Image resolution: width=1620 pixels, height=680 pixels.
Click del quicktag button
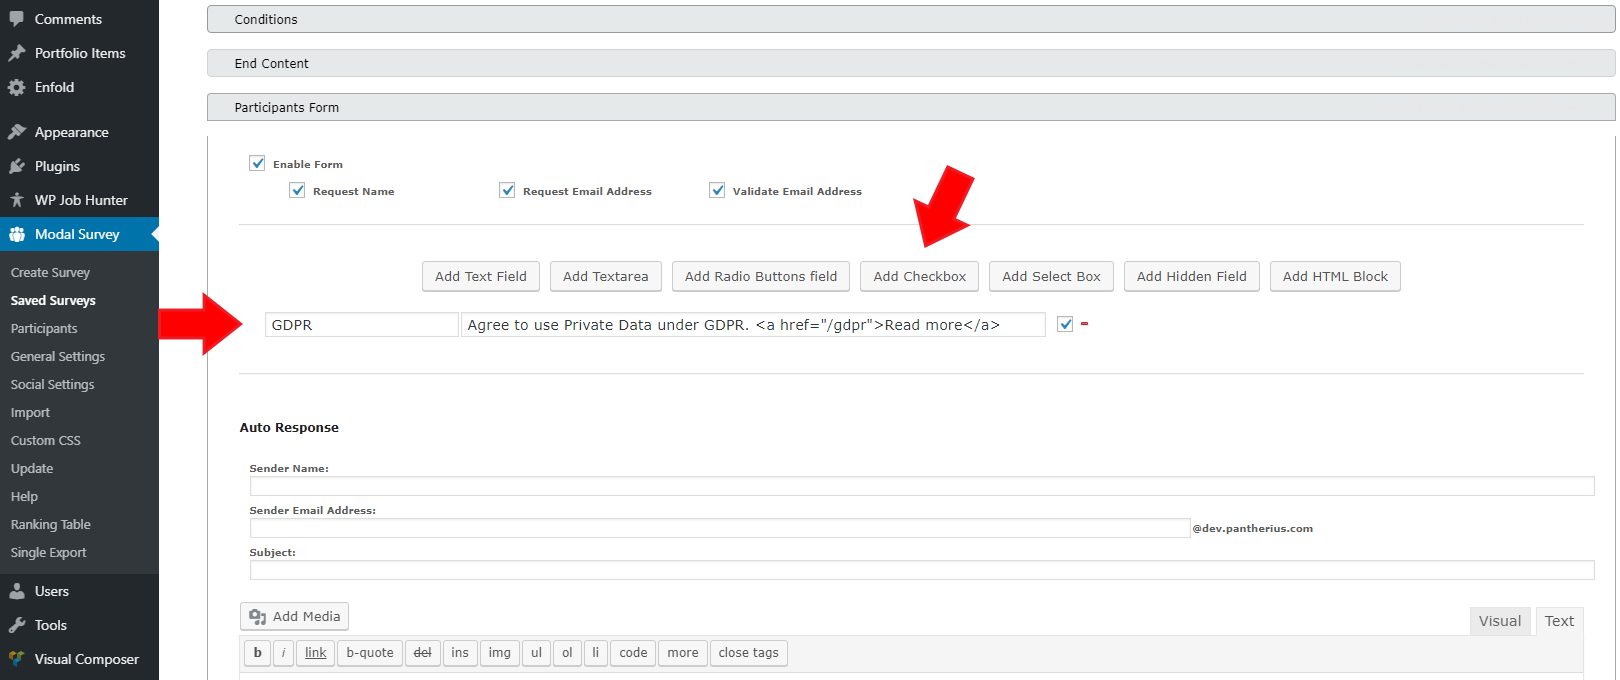(423, 653)
